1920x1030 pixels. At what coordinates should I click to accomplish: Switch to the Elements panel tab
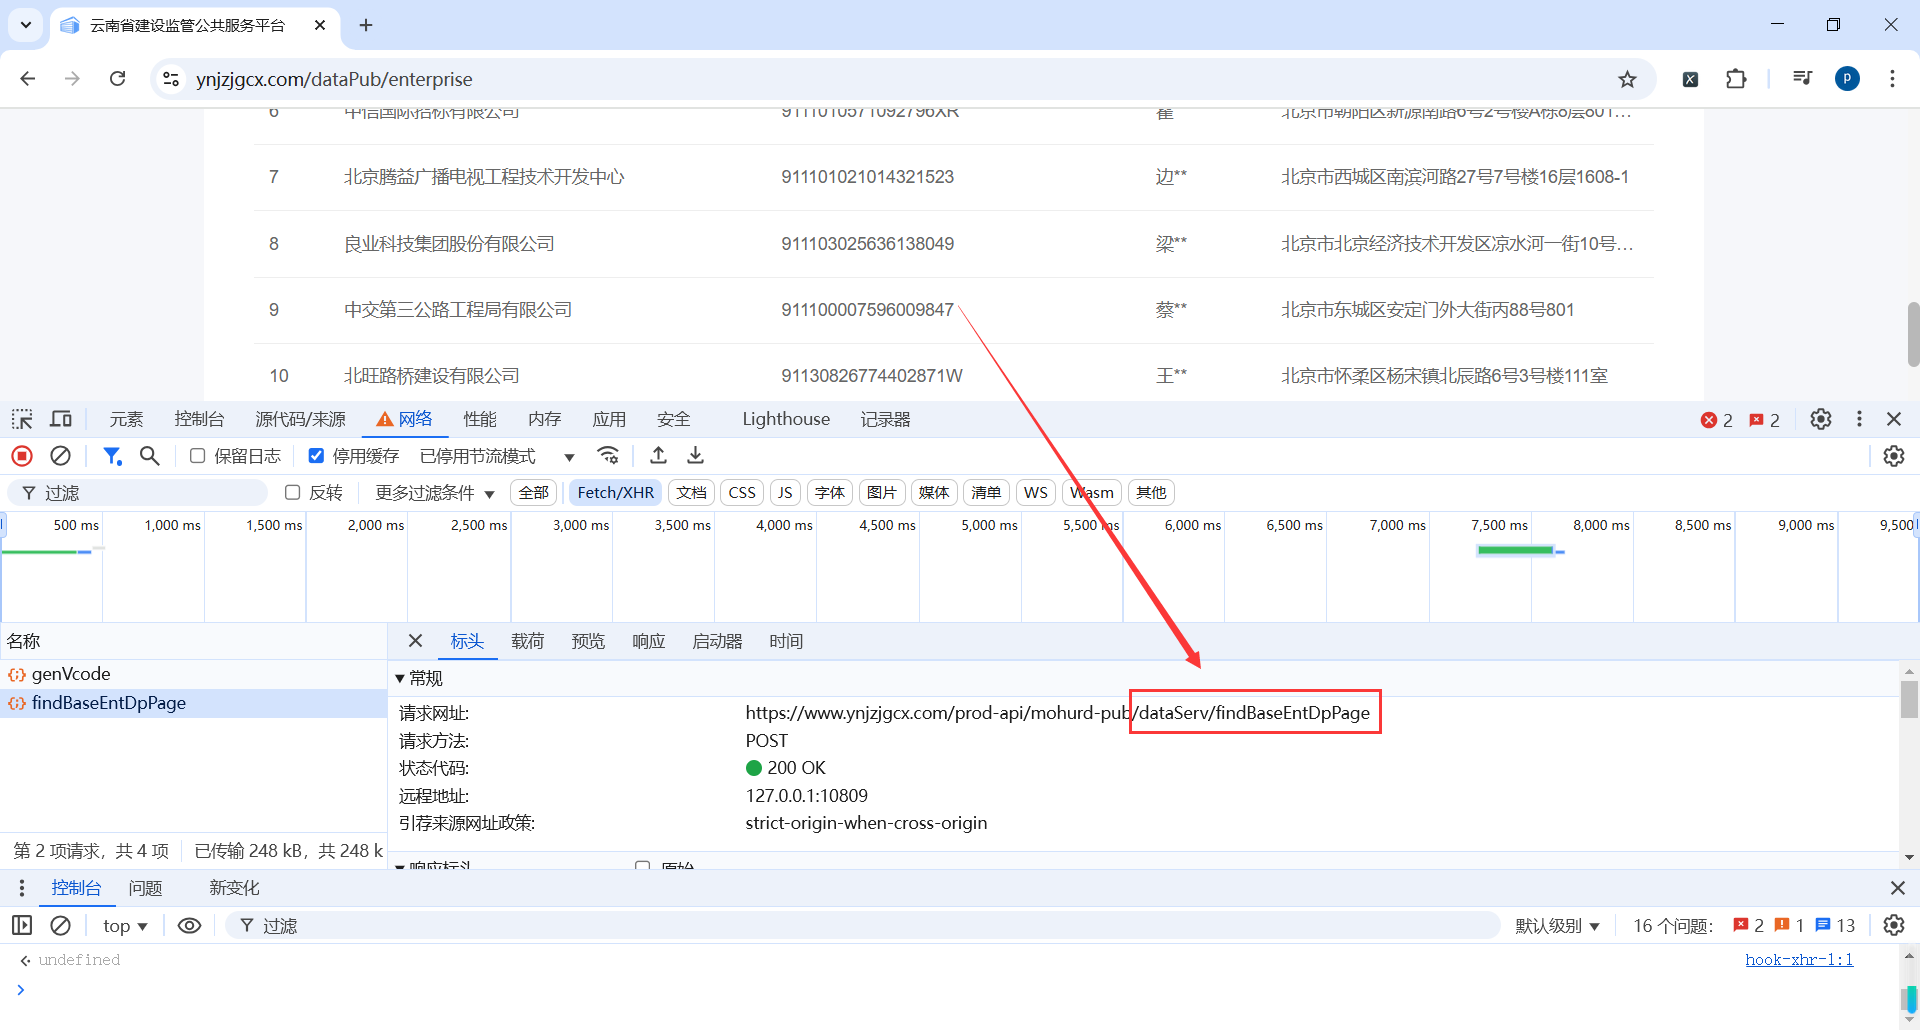(126, 419)
